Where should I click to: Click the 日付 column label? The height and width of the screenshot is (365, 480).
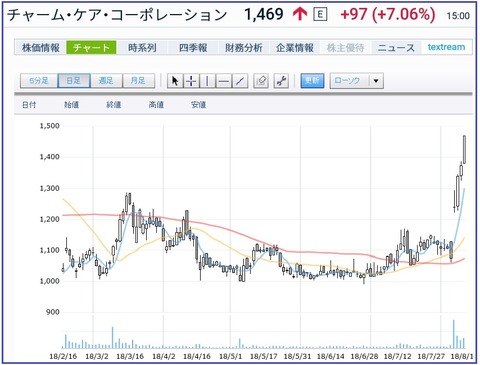pos(29,105)
